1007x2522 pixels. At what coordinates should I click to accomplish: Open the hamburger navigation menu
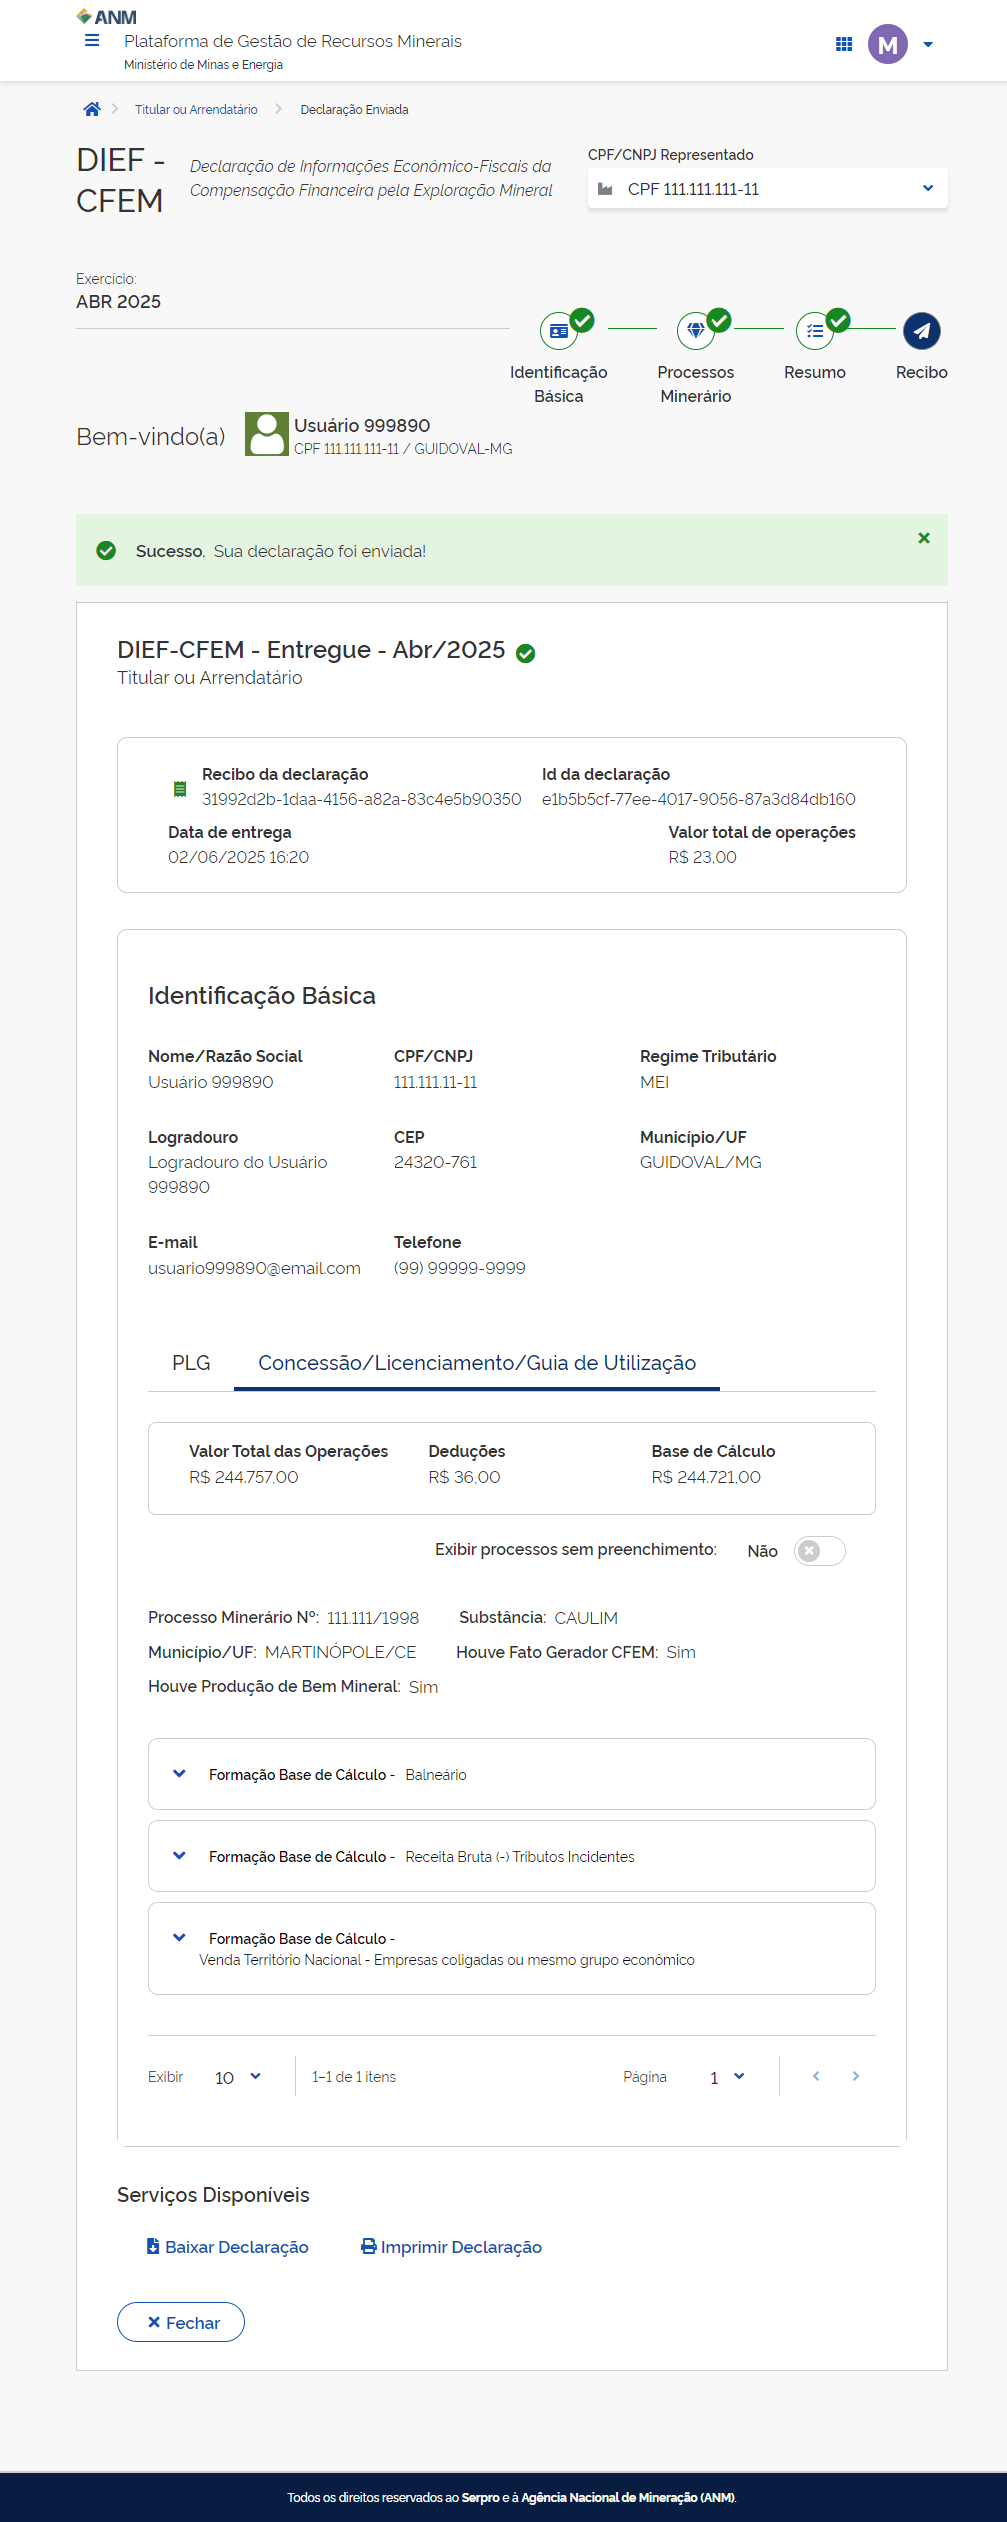[92, 41]
